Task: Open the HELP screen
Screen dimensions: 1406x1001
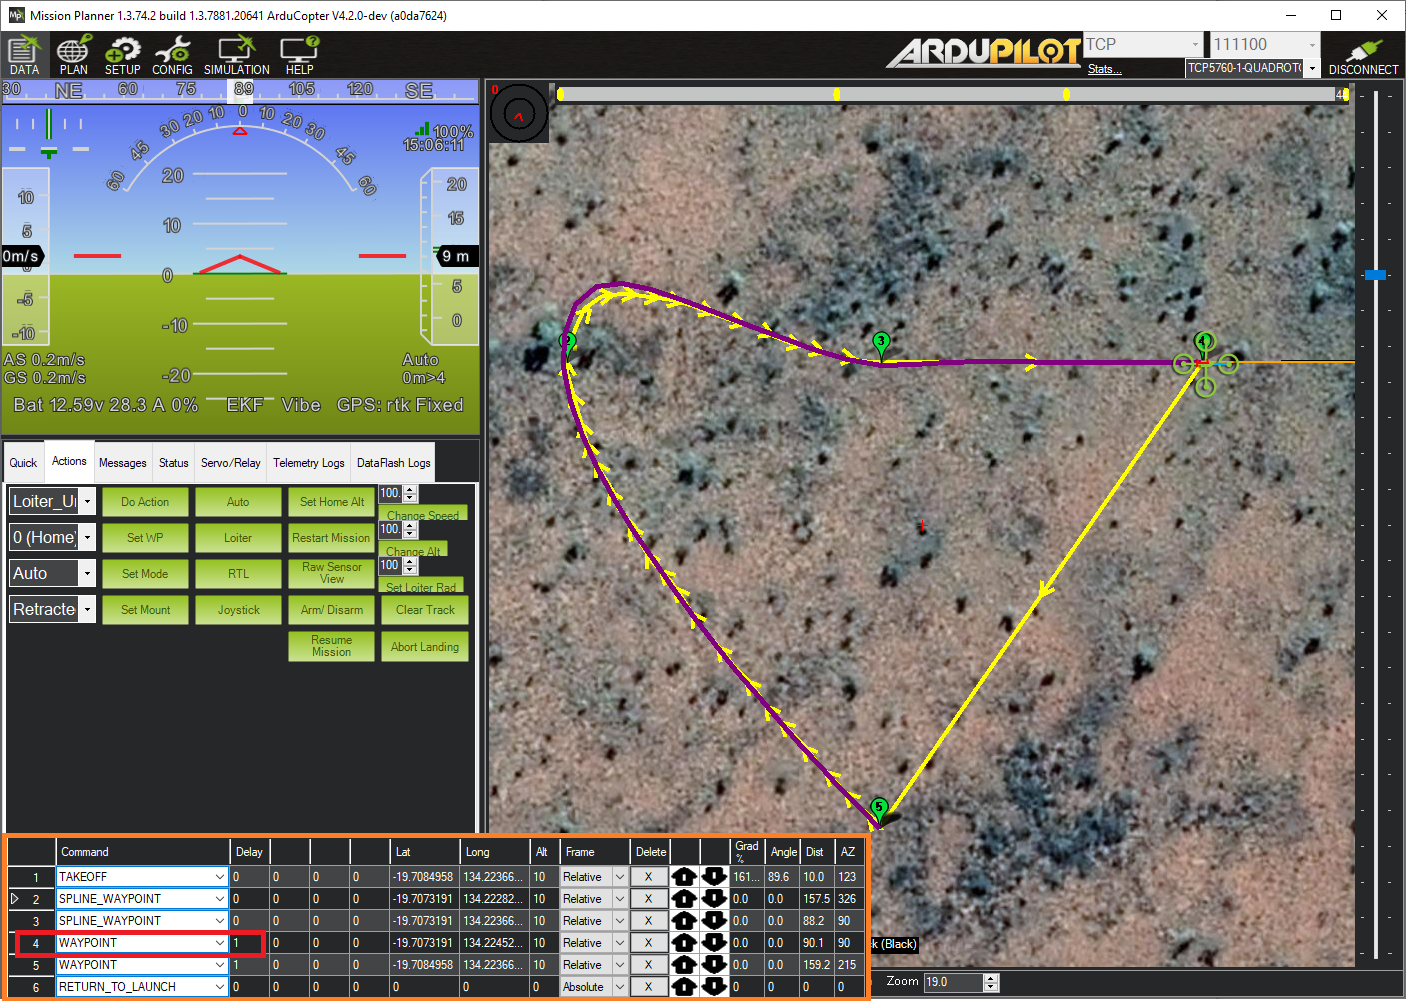Action: point(297,55)
